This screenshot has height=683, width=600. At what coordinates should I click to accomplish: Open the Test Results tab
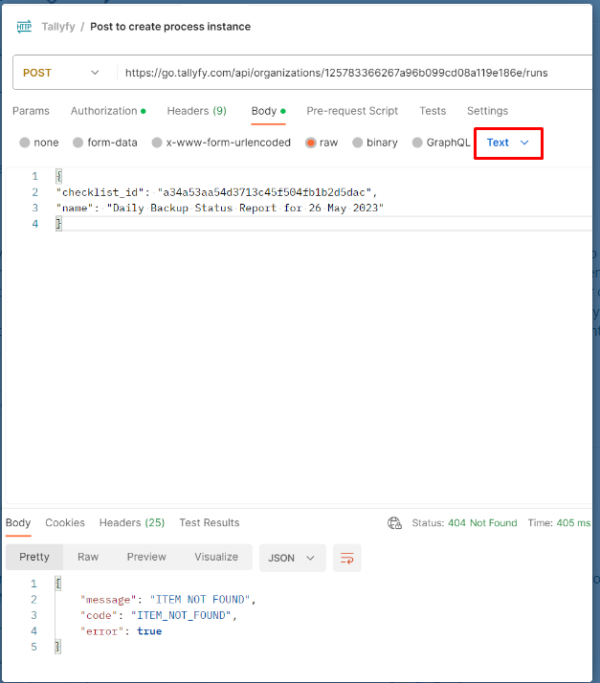pyautogui.click(x=210, y=523)
